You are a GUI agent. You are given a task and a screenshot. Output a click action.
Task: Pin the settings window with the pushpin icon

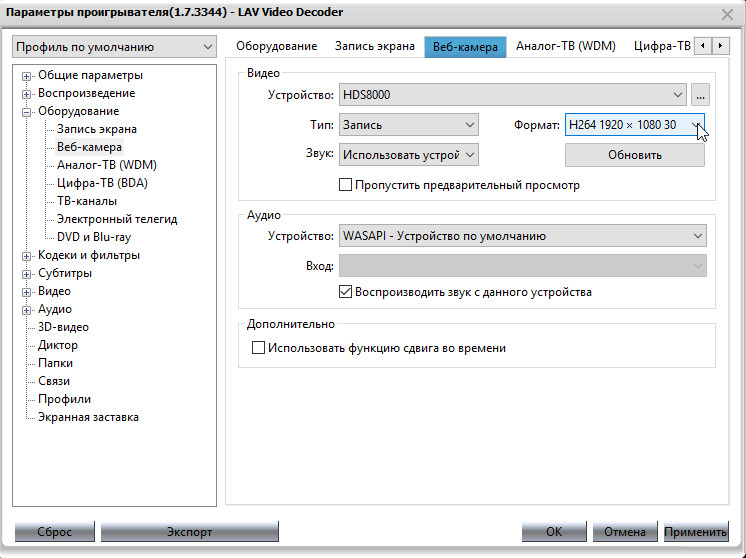click(x=700, y=12)
